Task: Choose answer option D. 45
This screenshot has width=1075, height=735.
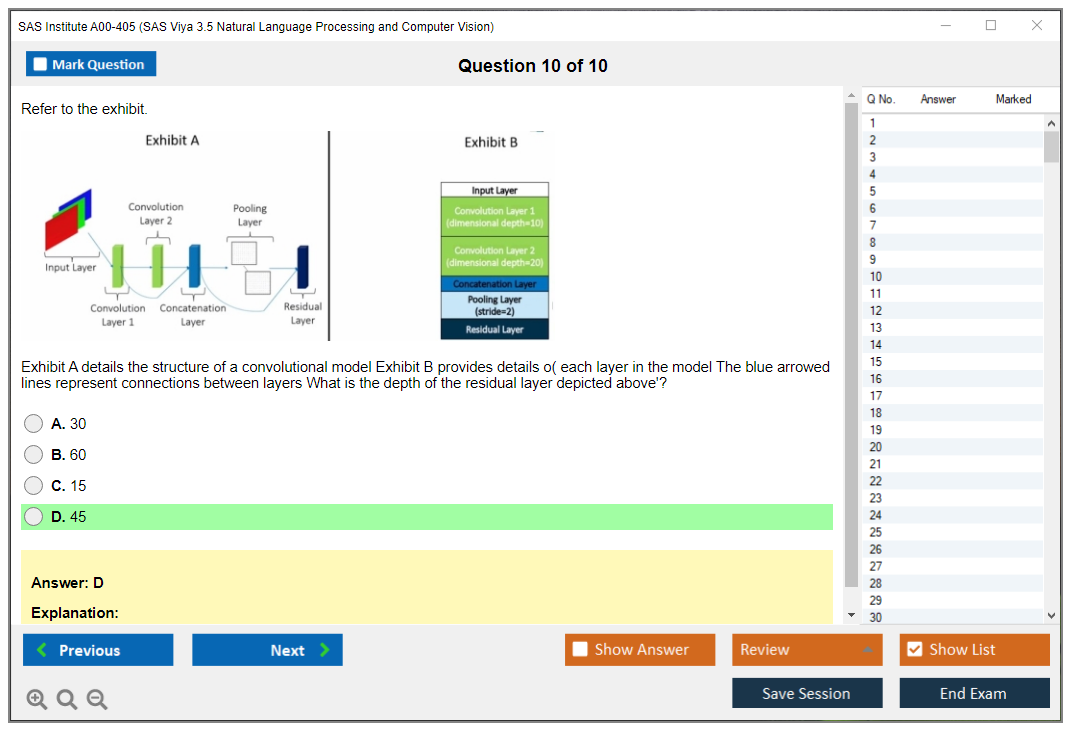Action: pyautogui.click(x=34, y=517)
